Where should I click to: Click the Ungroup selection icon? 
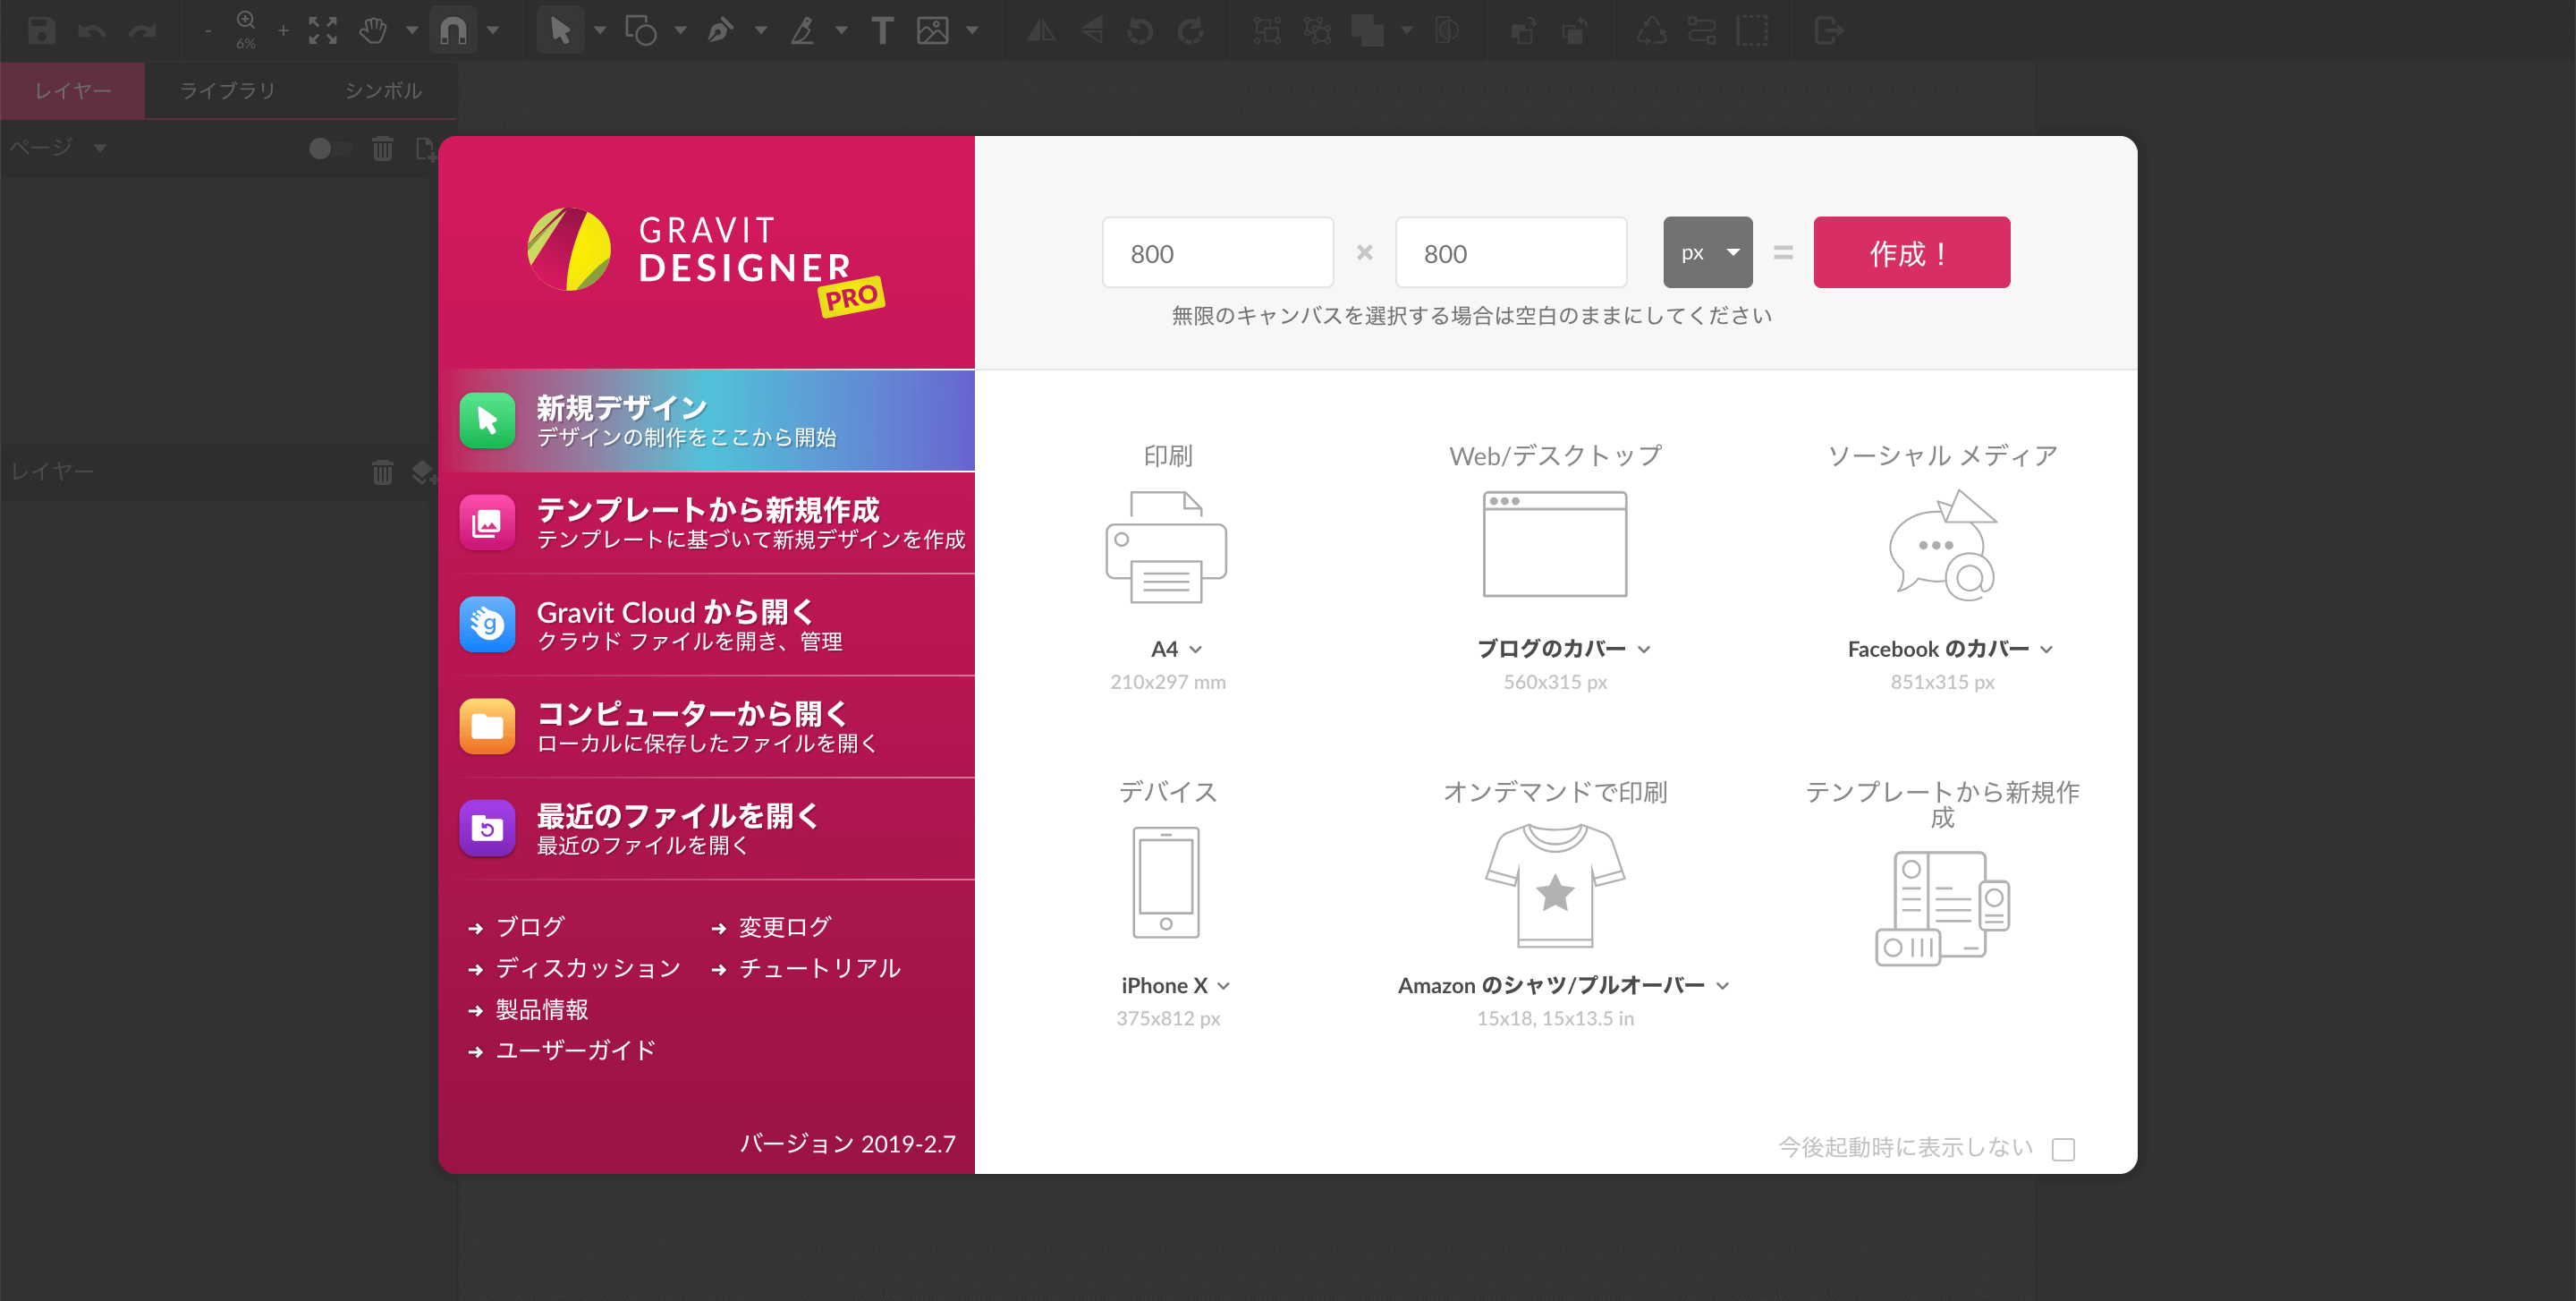coord(1318,31)
